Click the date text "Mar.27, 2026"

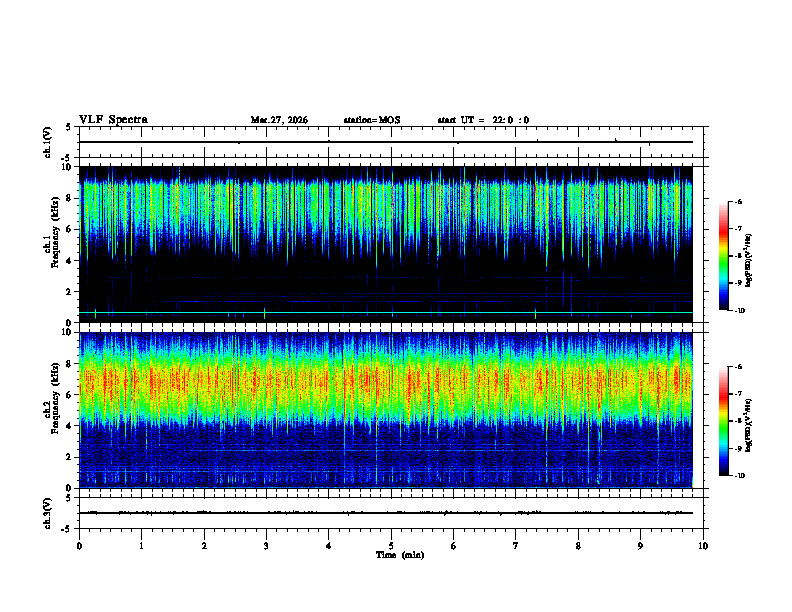[x=279, y=120]
